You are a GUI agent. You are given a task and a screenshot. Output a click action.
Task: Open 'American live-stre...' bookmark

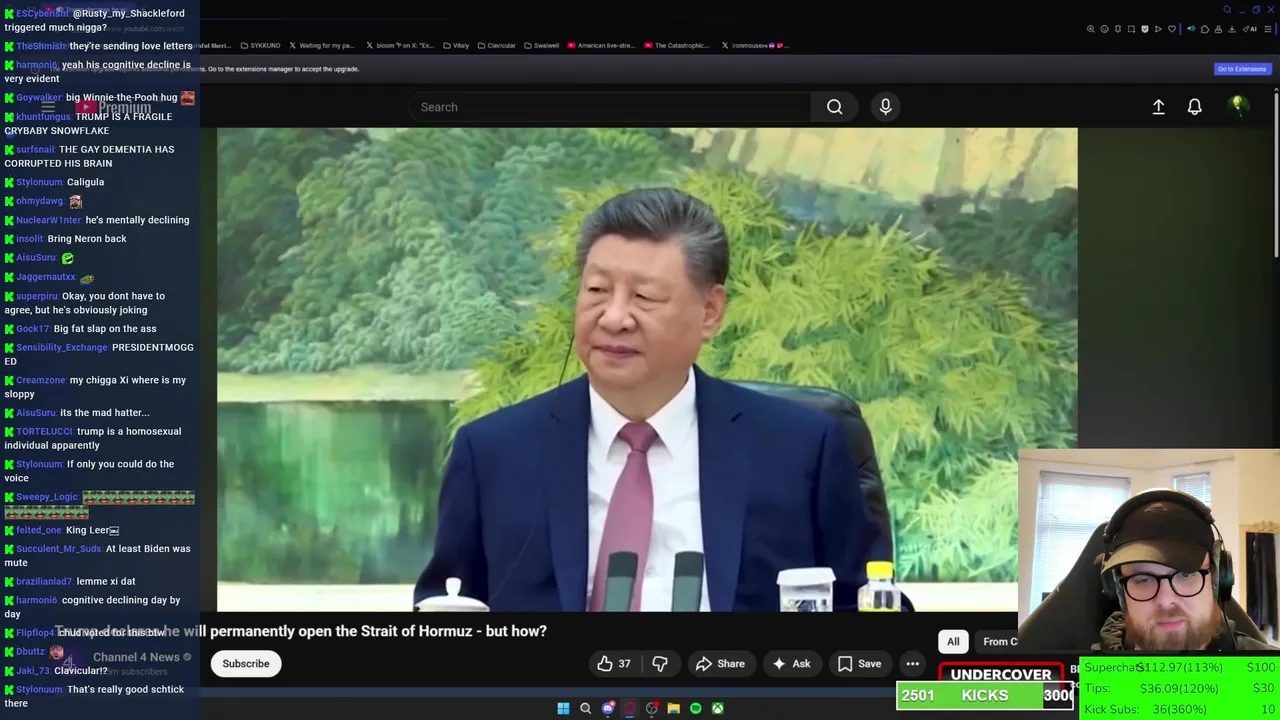coord(602,45)
